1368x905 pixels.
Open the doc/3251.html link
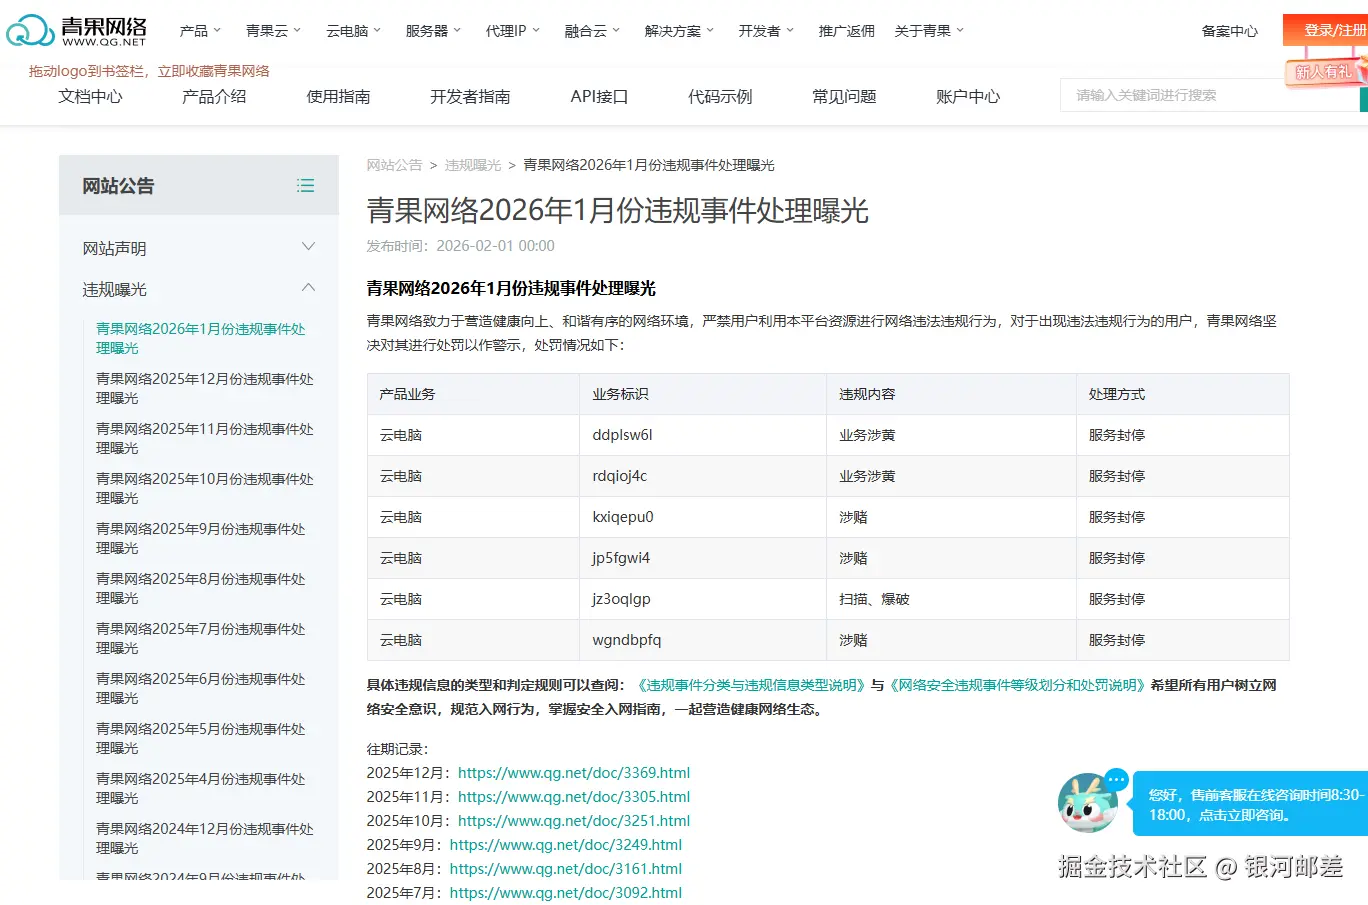(574, 821)
